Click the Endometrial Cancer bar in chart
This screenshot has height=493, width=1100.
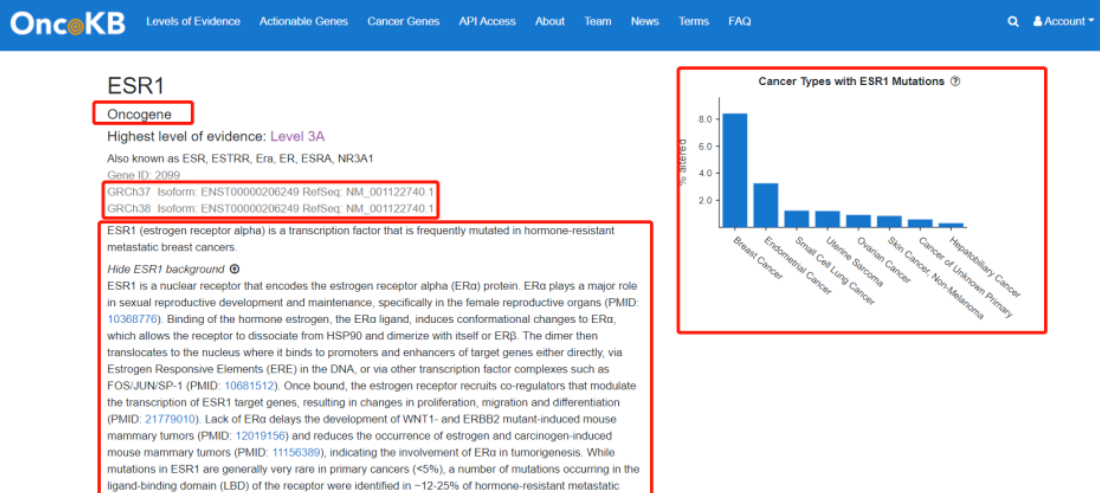(765, 205)
